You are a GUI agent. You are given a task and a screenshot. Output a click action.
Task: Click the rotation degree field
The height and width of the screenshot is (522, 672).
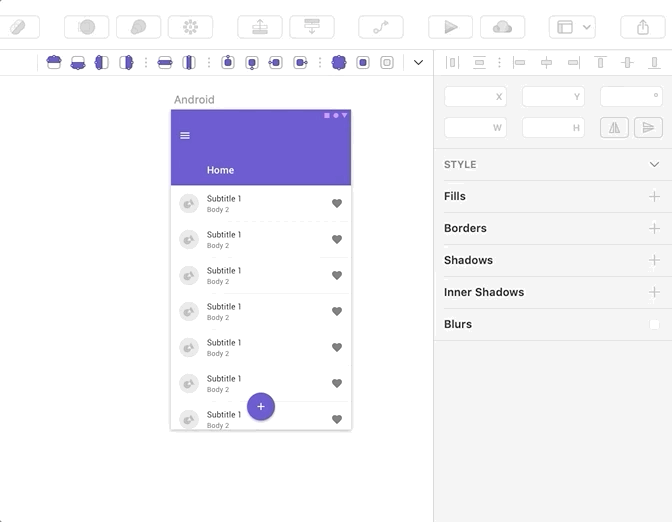point(631,96)
